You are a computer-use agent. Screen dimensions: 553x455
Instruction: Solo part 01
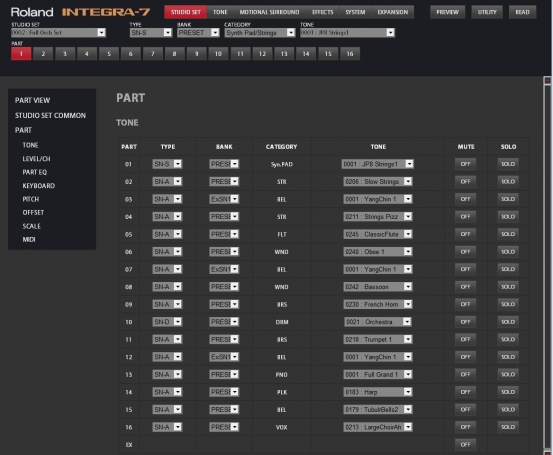(x=508, y=164)
